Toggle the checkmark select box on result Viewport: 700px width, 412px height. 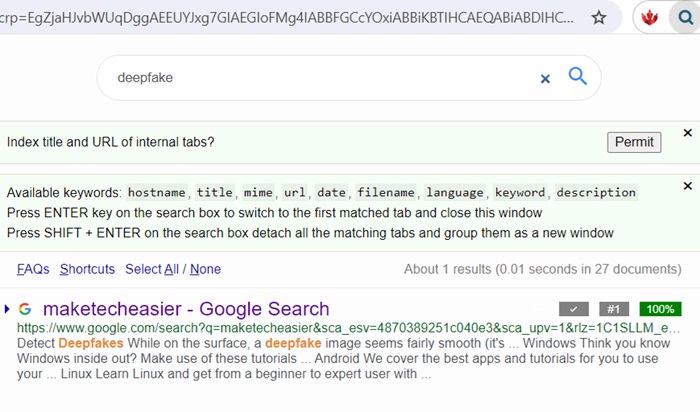click(x=574, y=309)
